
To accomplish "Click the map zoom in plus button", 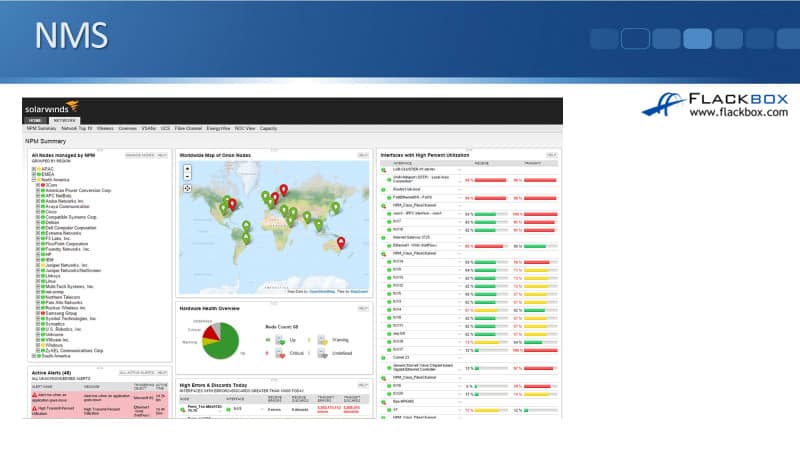I will pos(187,169).
